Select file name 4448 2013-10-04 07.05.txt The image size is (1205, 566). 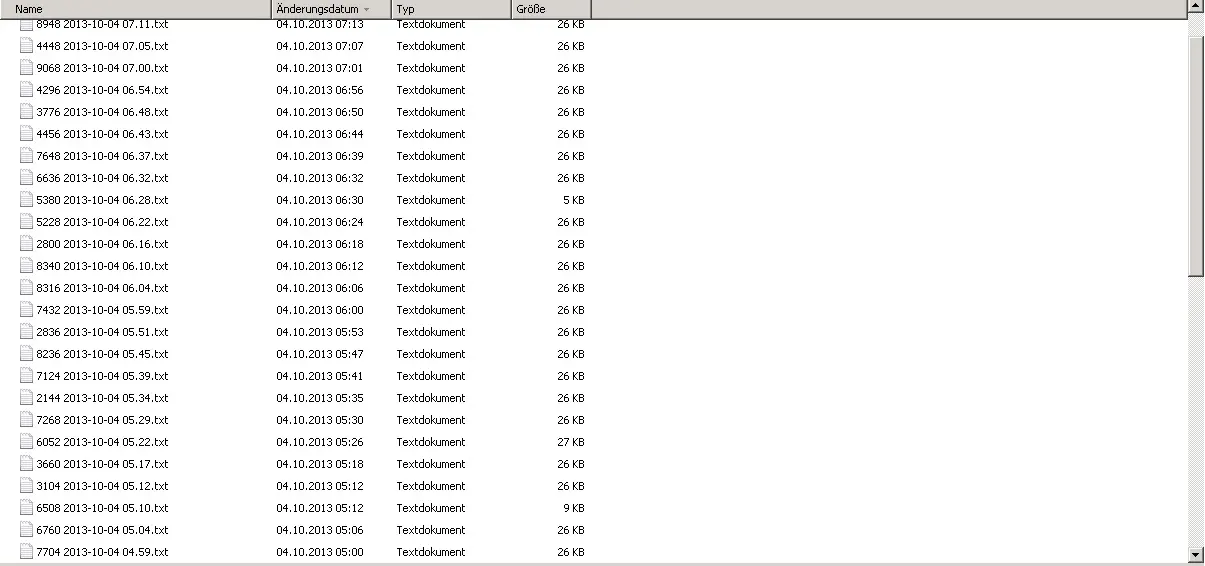coord(102,46)
